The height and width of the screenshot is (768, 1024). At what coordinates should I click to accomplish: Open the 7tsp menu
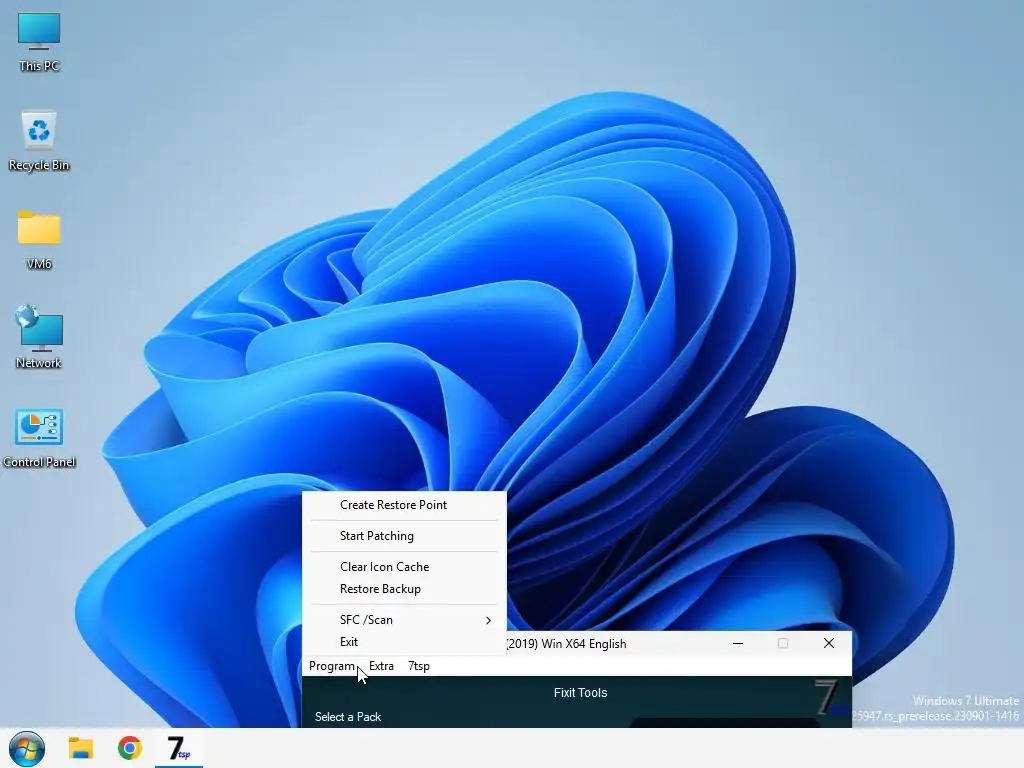[x=419, y=666]
